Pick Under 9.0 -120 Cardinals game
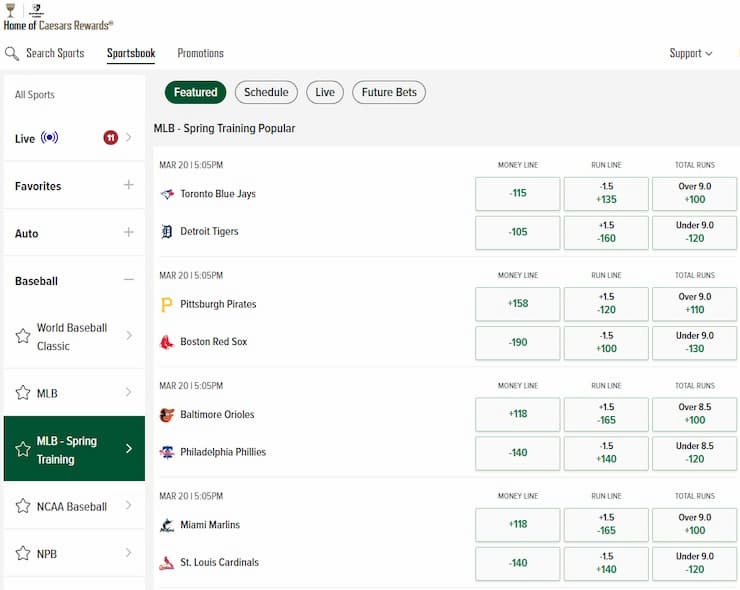This screenshot has width=740, height=590. 694,564
